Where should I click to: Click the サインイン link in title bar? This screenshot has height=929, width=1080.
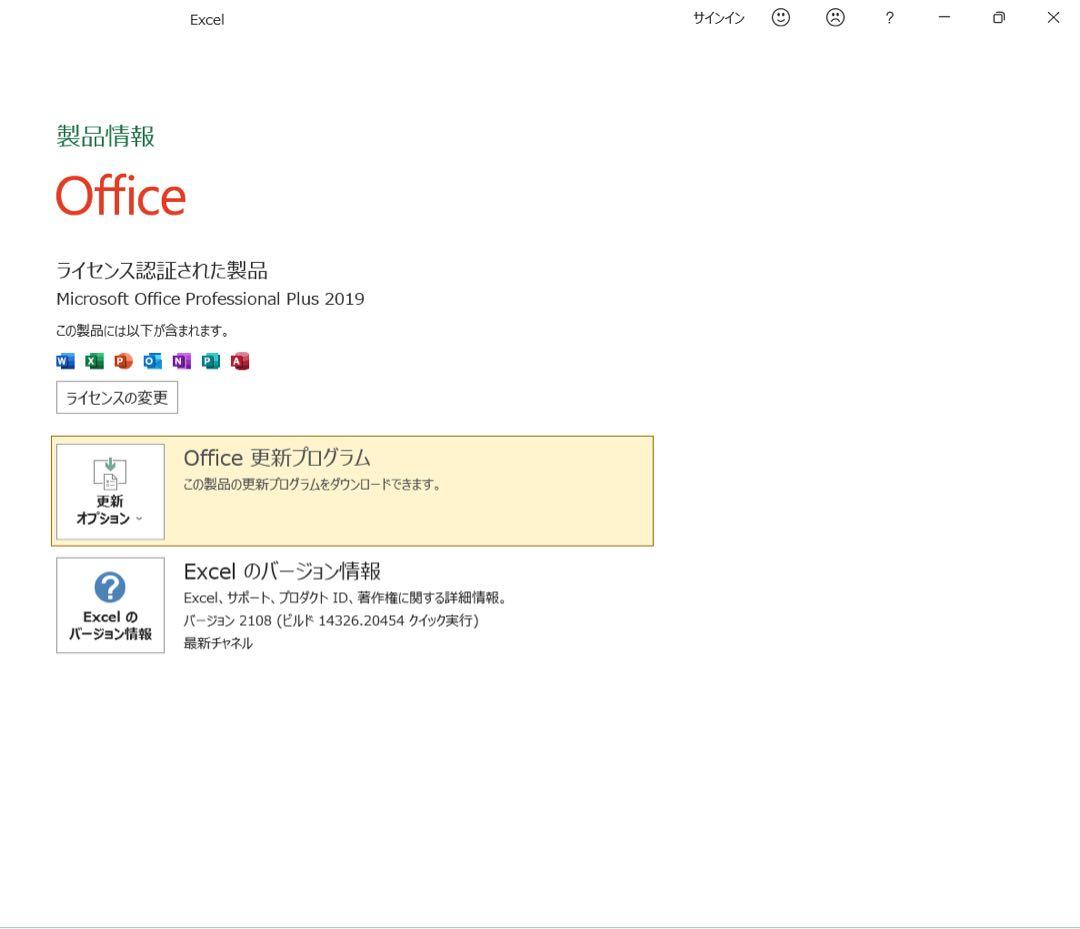718,18
